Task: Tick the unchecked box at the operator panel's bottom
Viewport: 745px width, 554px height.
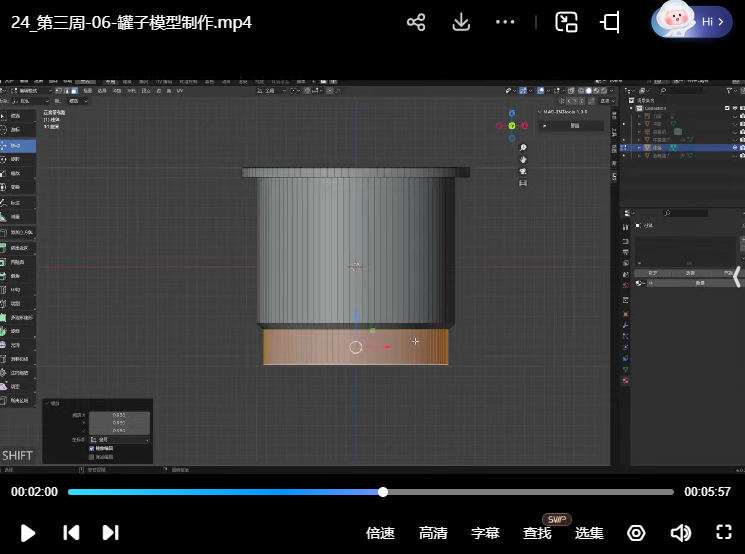Action: 92,457
